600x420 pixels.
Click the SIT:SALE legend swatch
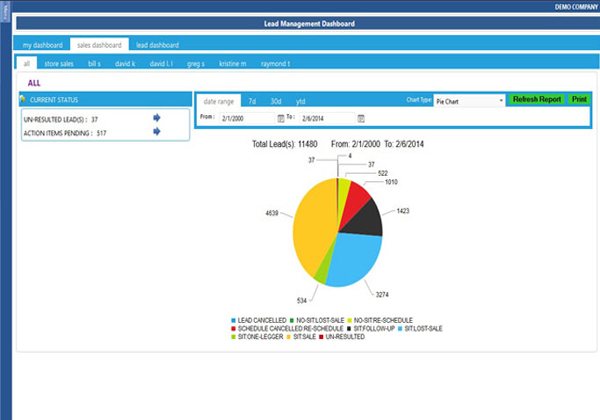click(289, 337)
